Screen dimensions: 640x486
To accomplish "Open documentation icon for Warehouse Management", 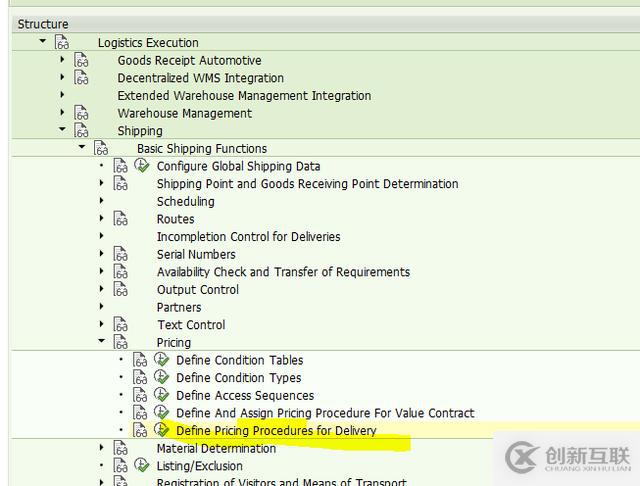I will pyautogui.click(x=81, y=114).
